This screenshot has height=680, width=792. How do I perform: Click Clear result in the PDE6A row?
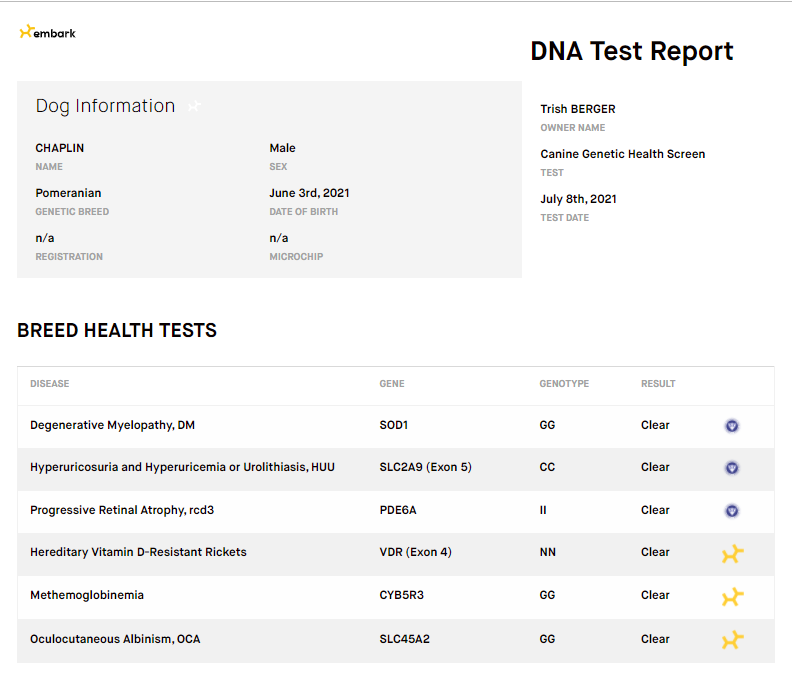pos(655,510)
